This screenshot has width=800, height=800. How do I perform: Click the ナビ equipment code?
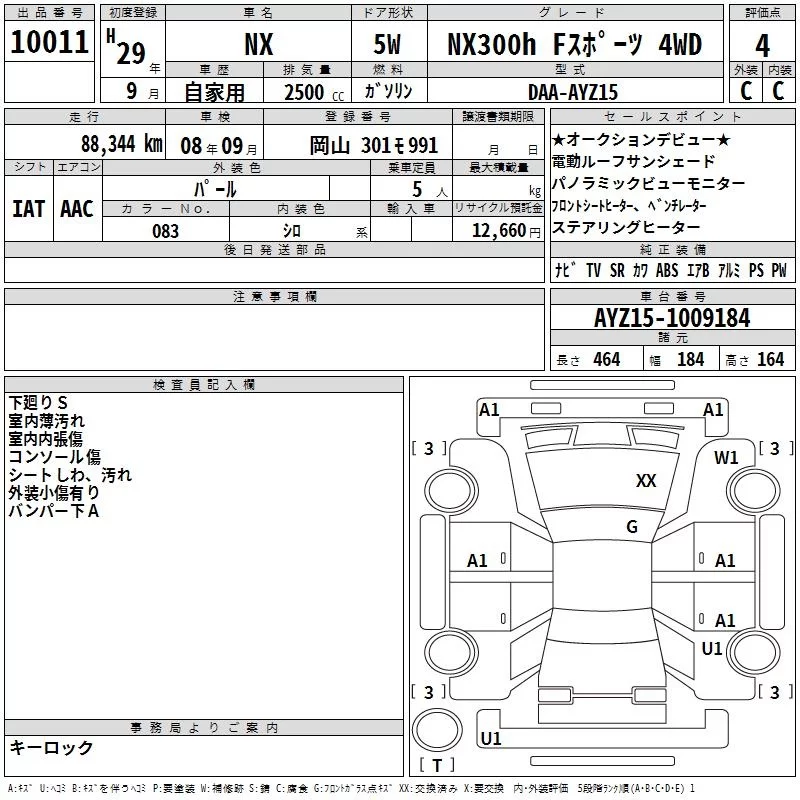pos(565,270)
